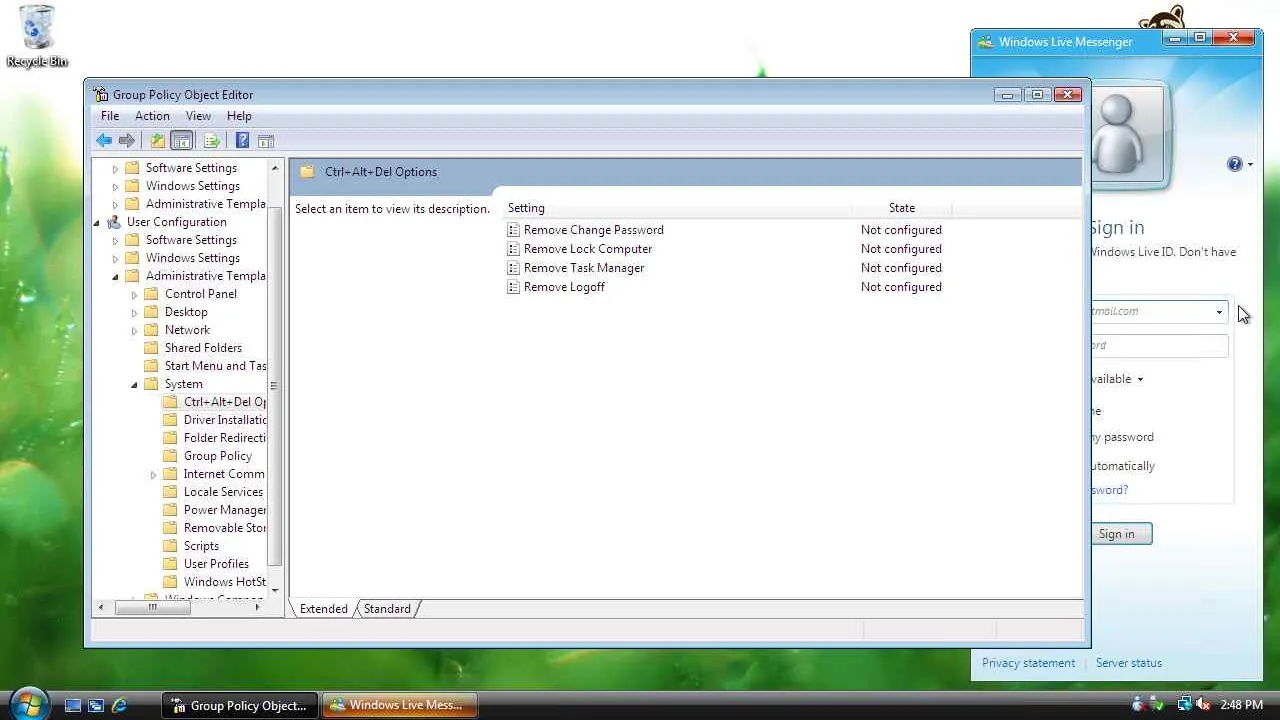This screenshot has width=1280, height=720.
Task: Switch to the Standard tab
Action: pos(387,609)
